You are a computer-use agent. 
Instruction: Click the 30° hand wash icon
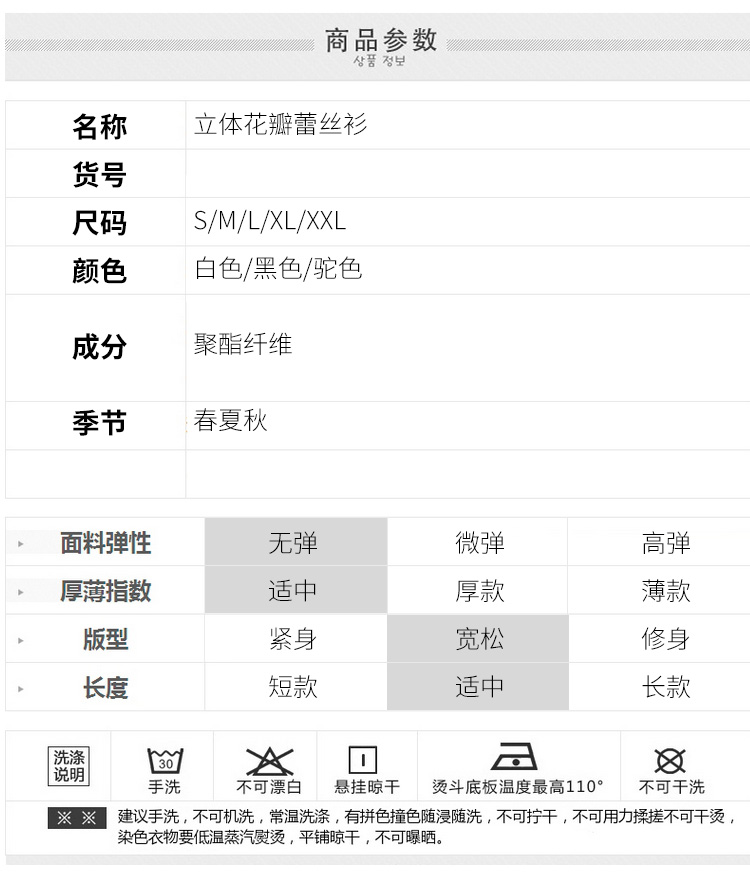click(165, 760)
